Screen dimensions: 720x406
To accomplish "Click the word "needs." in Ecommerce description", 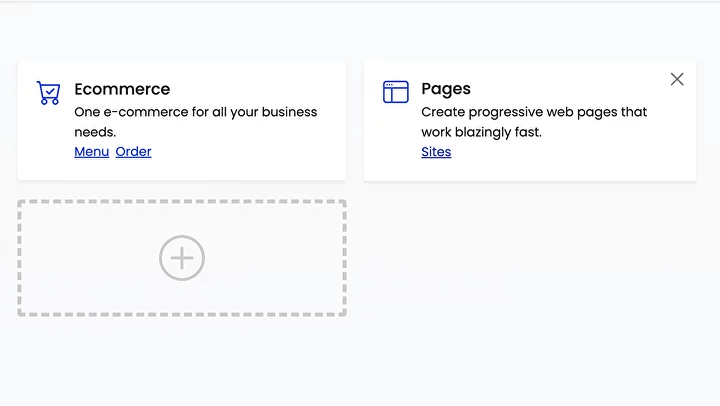I will pyautogui.click(x=95, y=132).
